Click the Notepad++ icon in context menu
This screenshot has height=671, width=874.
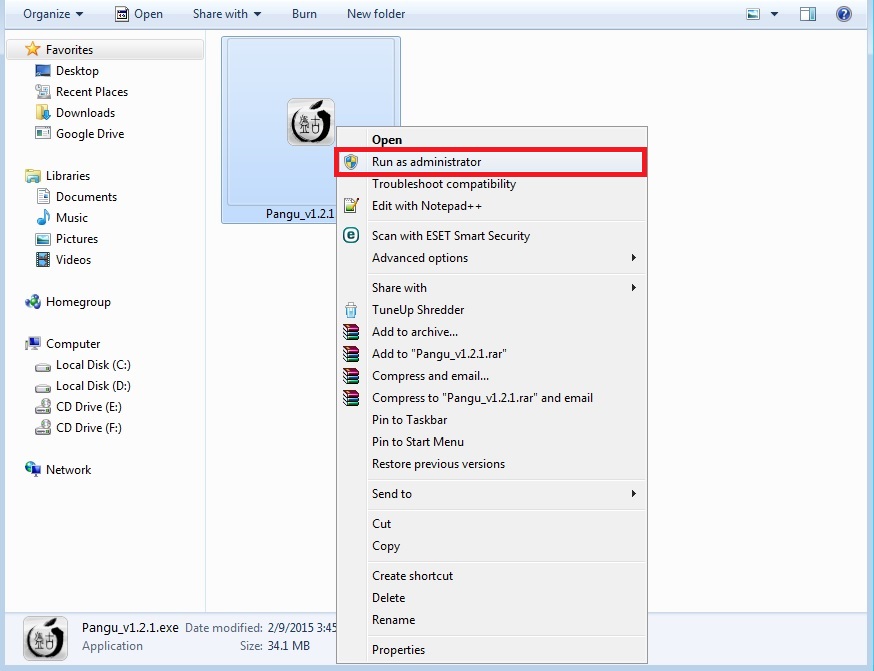tap(351, 206)
